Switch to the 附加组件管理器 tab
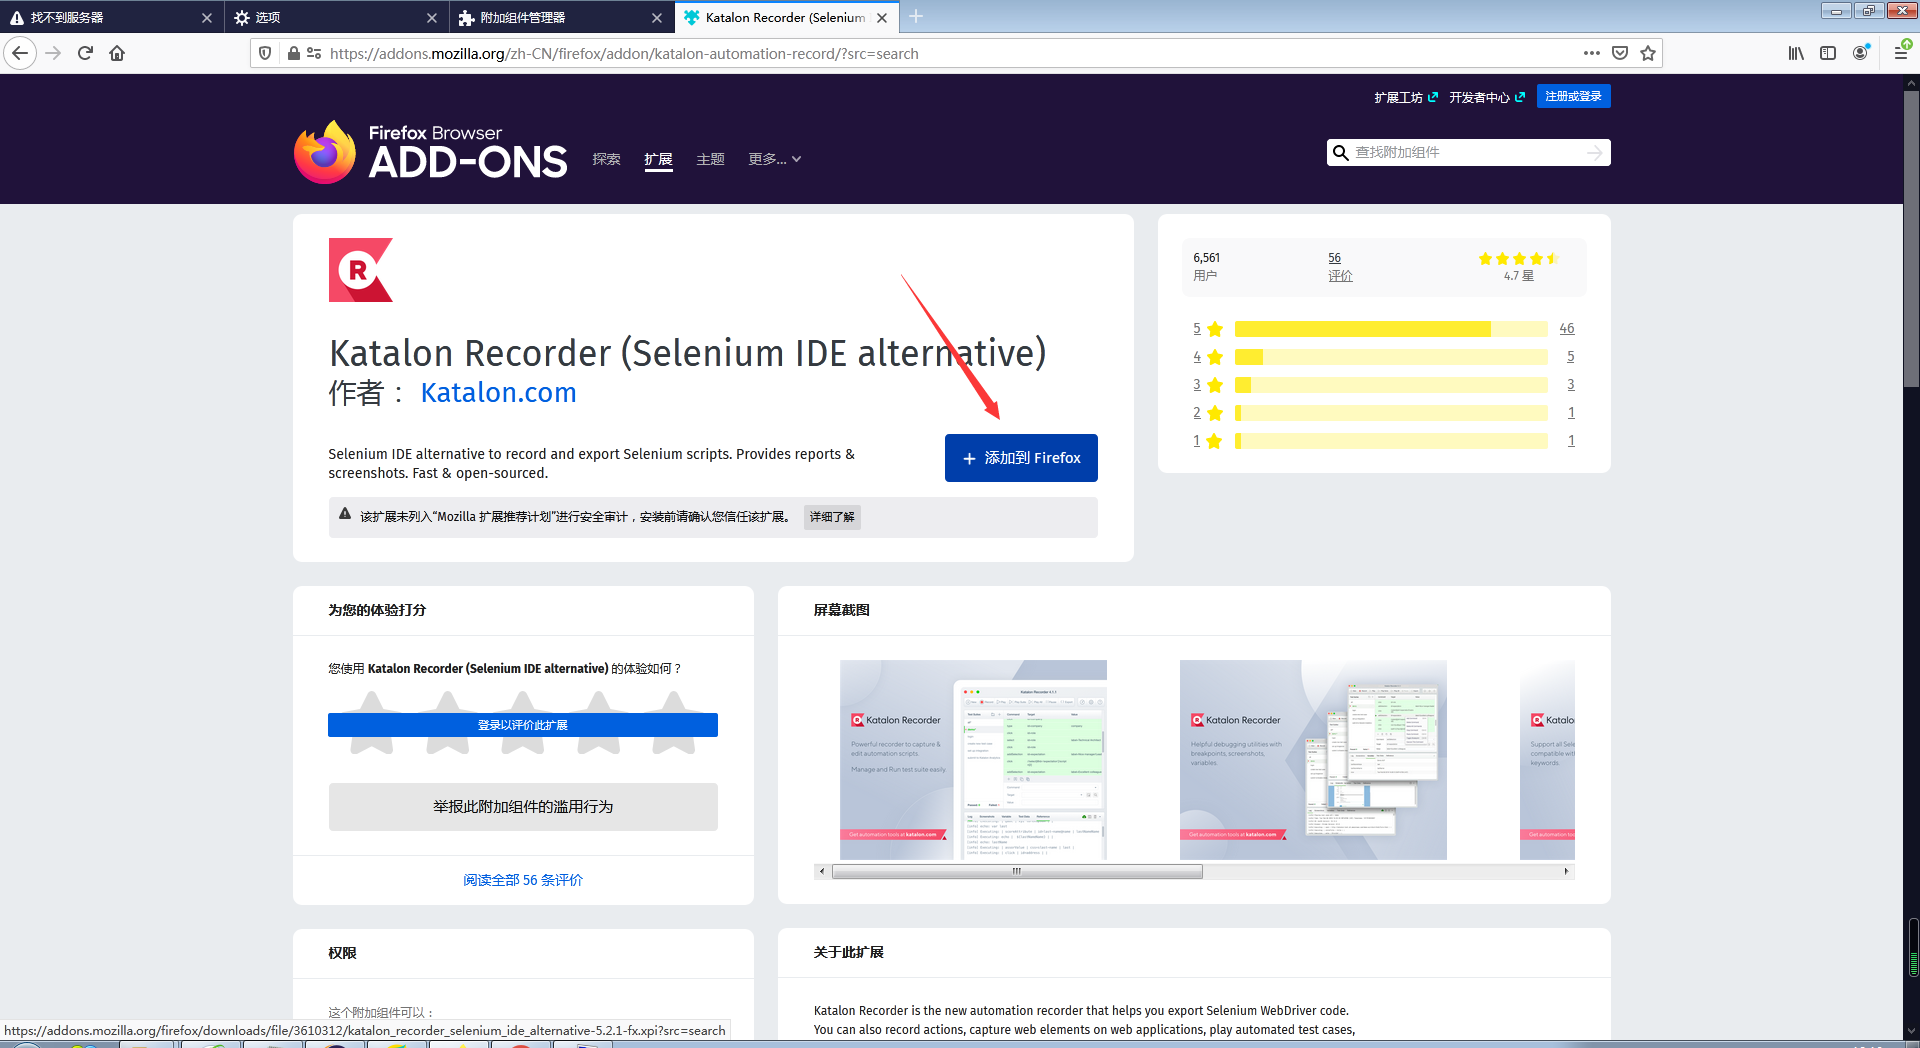 [560, 18]
